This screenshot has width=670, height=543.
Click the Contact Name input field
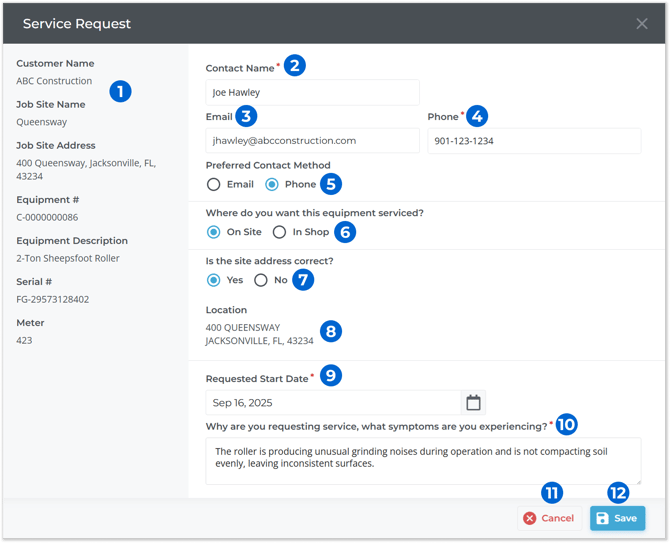click(x=312, y=93)
